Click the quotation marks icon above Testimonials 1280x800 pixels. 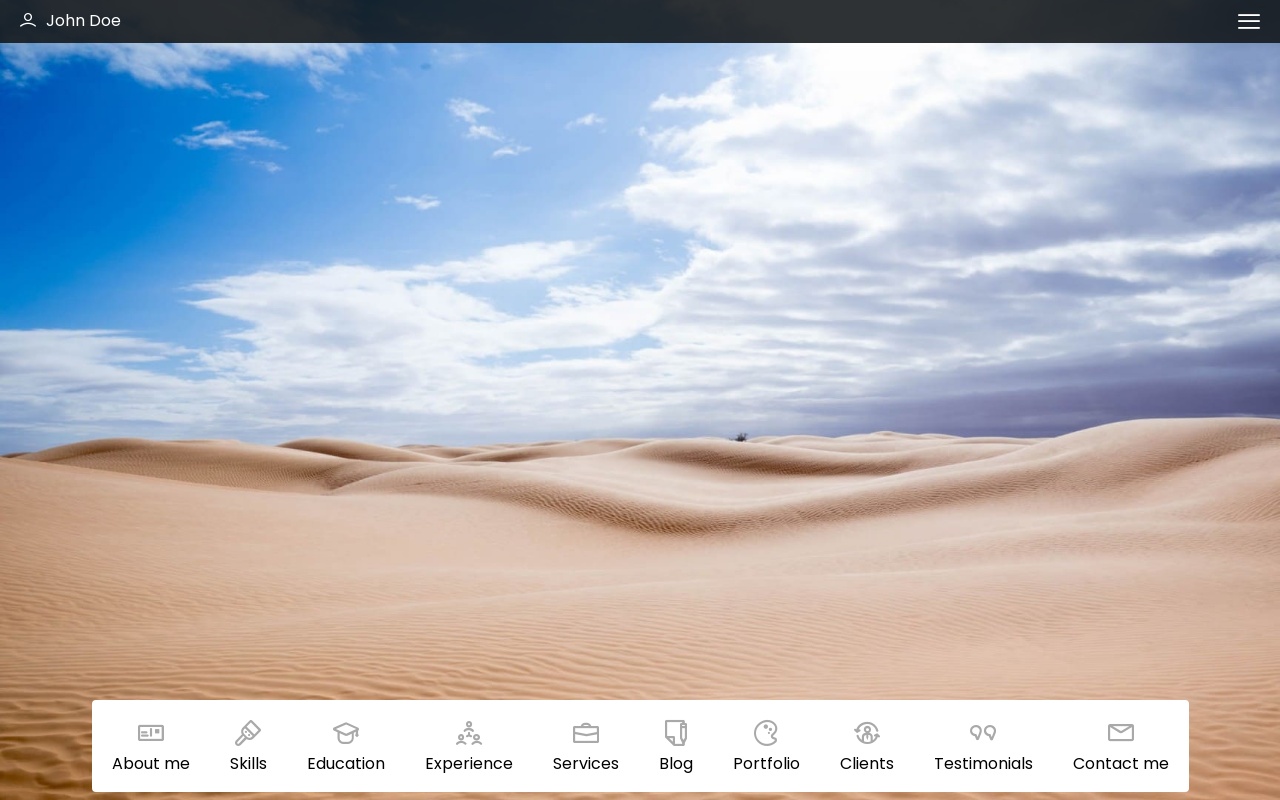[x=983, y=733]
